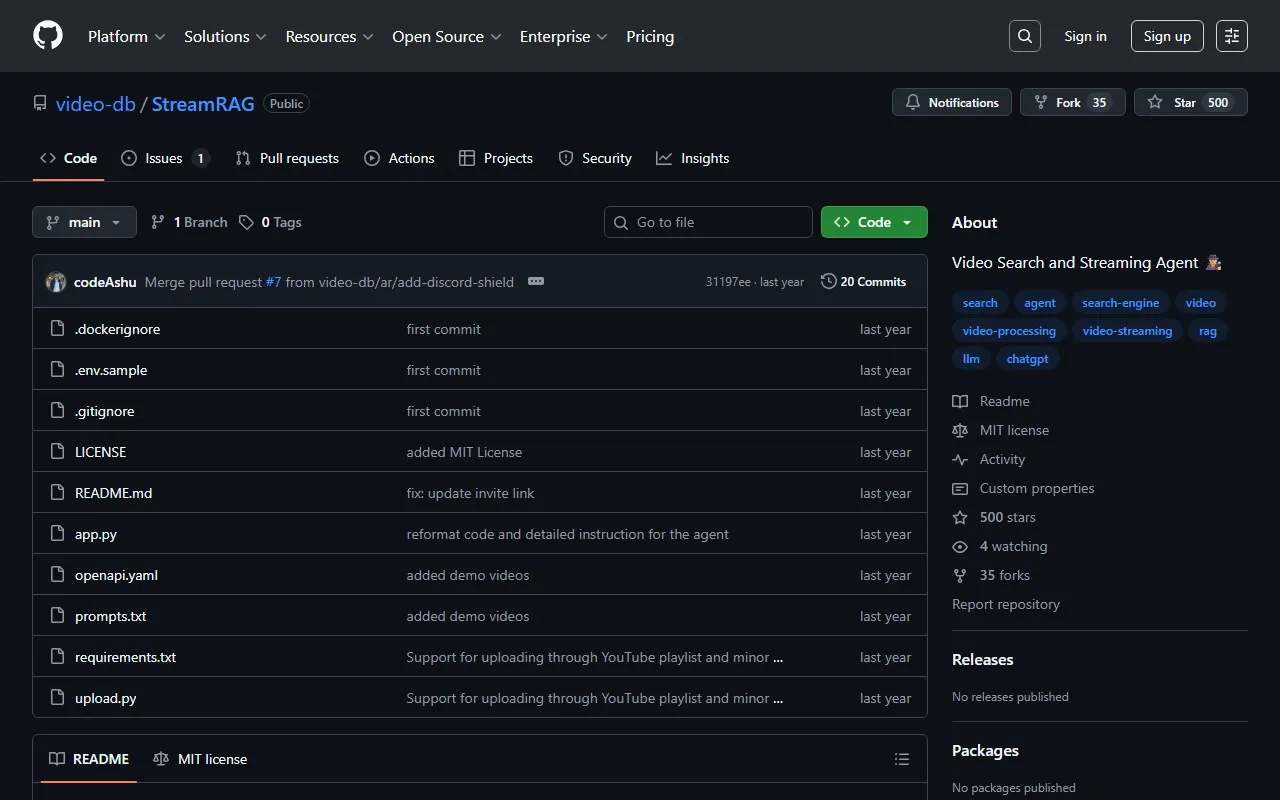This screenshot has height=800, width=1280.
Task: Click the GitHub logo icon
Action: (x=48, y=36)
